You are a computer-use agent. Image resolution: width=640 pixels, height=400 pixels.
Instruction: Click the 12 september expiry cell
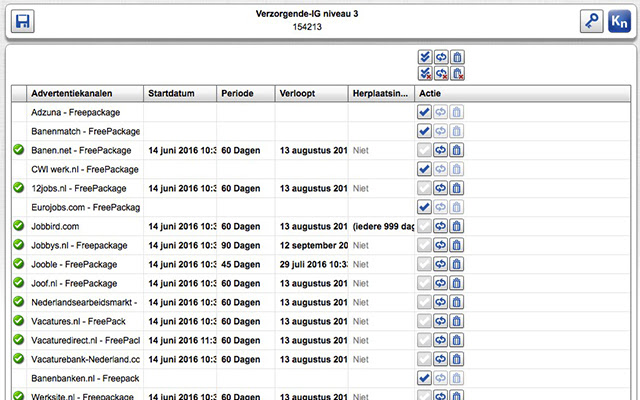pyautogui.click(x=313, y=245)
